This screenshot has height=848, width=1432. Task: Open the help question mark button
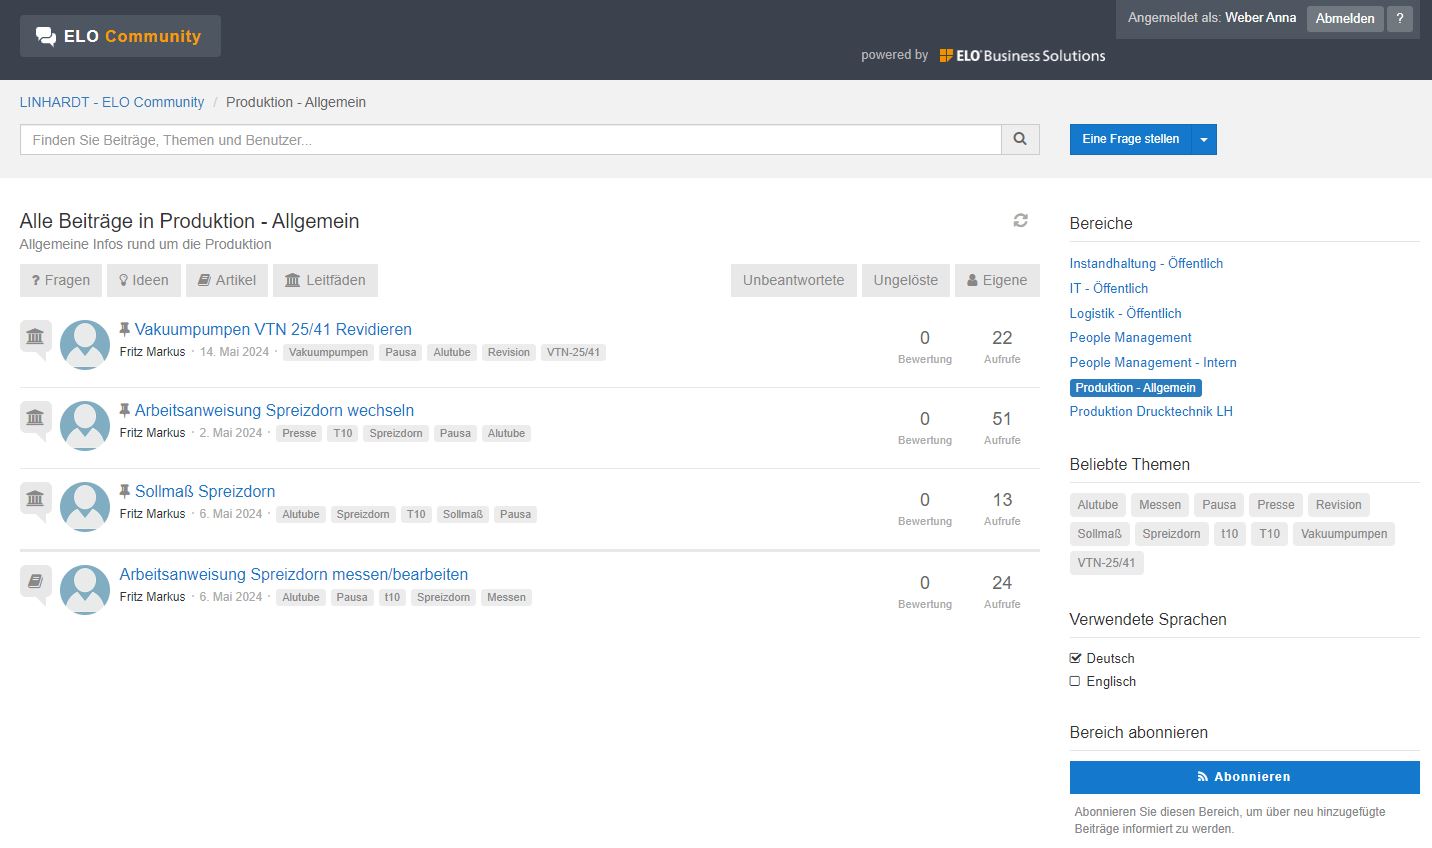point(1400,18)
